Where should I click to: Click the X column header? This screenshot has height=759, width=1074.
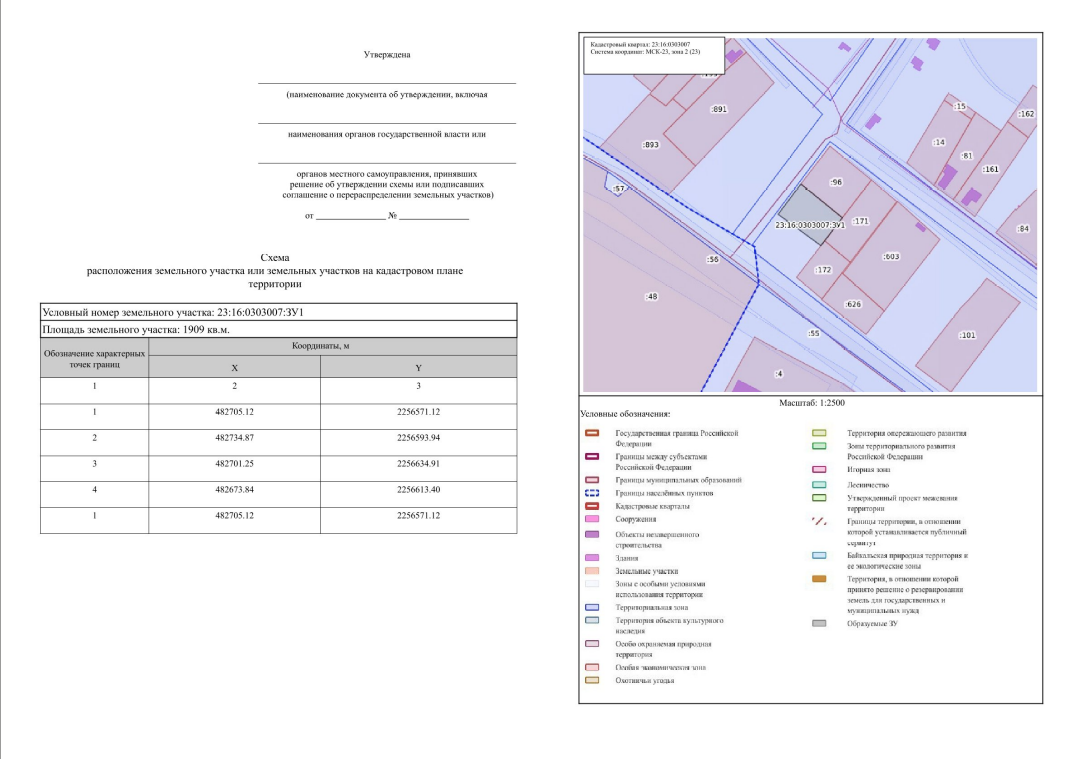tap(234, 368)
